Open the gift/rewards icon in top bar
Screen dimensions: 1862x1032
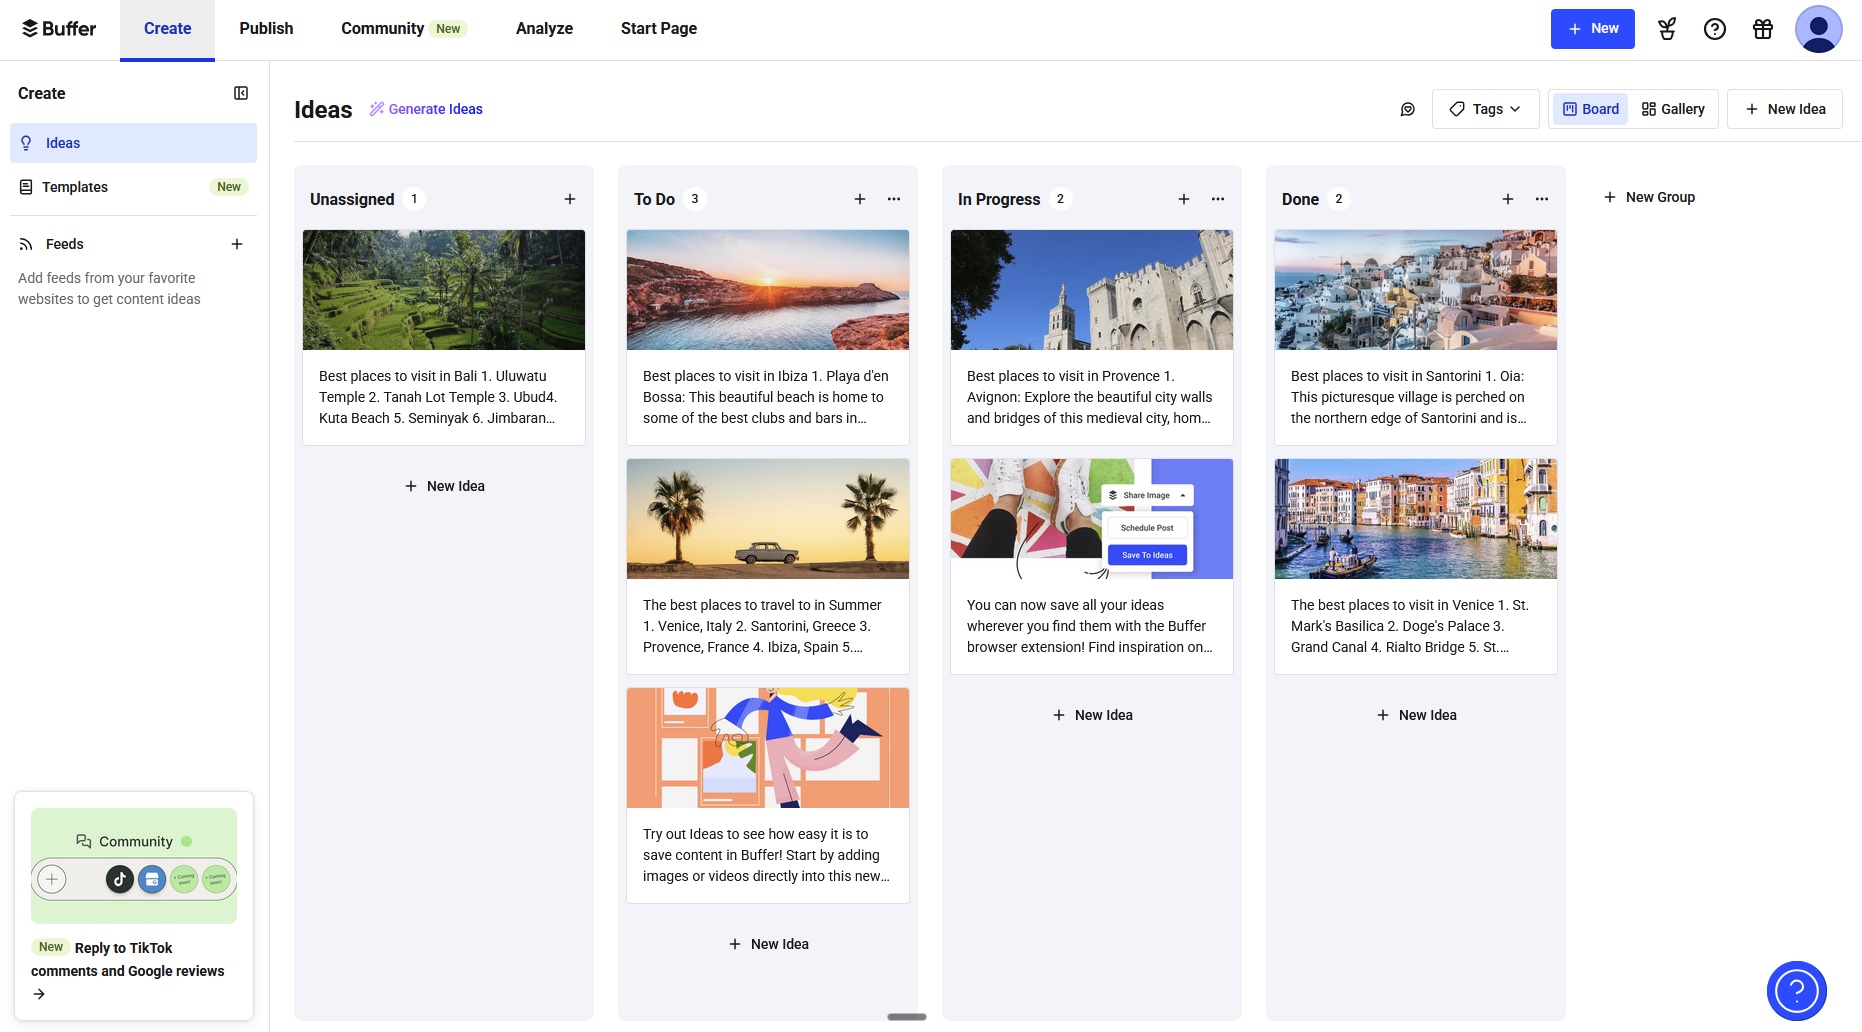point(1763,28)
